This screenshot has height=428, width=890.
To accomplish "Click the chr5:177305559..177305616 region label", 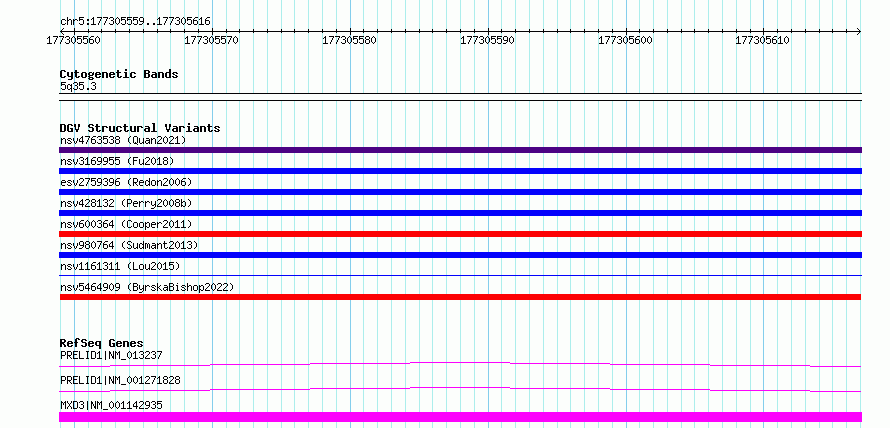I will pyautogui.click(x=135, y=22).
